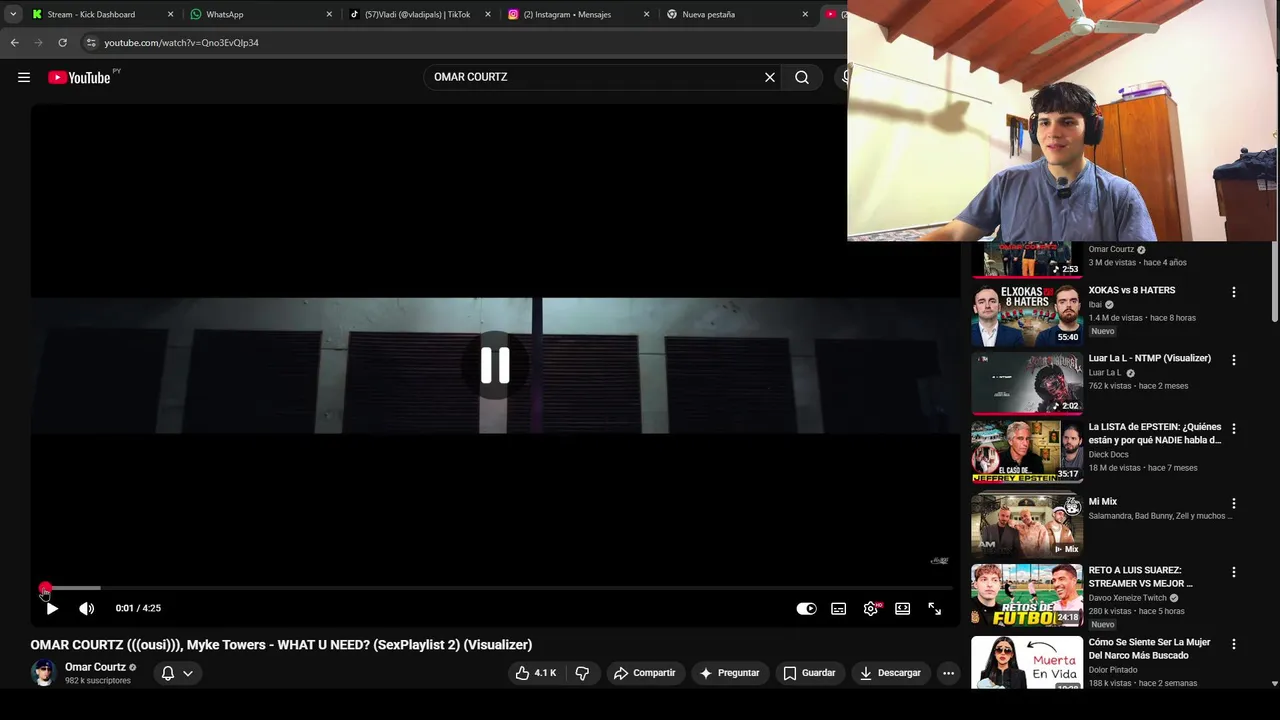Open more actions menu below video
Viewport: 1280px width, 720px height.
(948, 673)
